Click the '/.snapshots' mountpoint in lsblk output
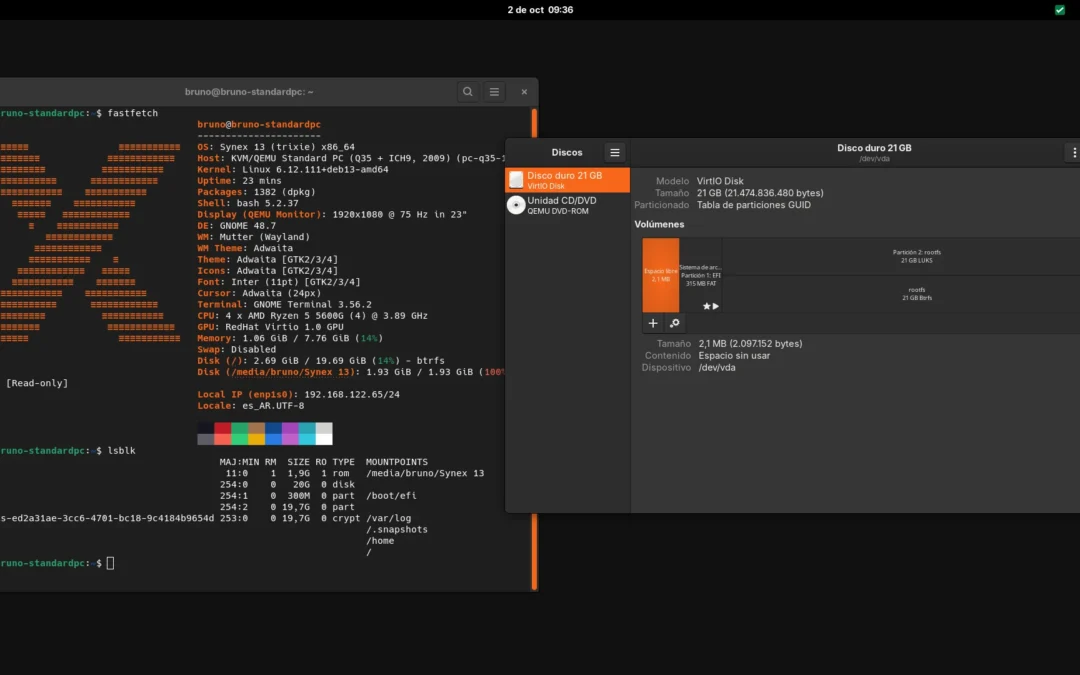The width and height of the screenshot is (1080, 675). click(397, 530)
